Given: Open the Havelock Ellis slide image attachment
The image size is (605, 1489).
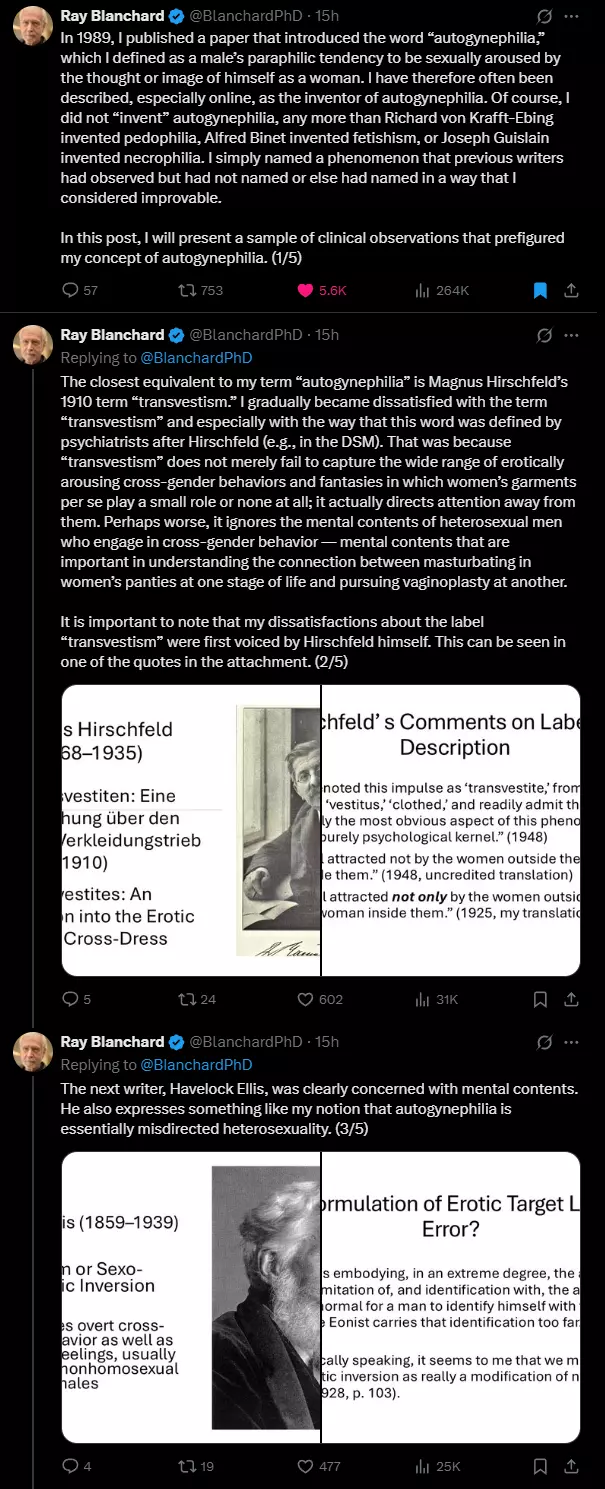Looking at the screenshot, I should [321, 1297].
